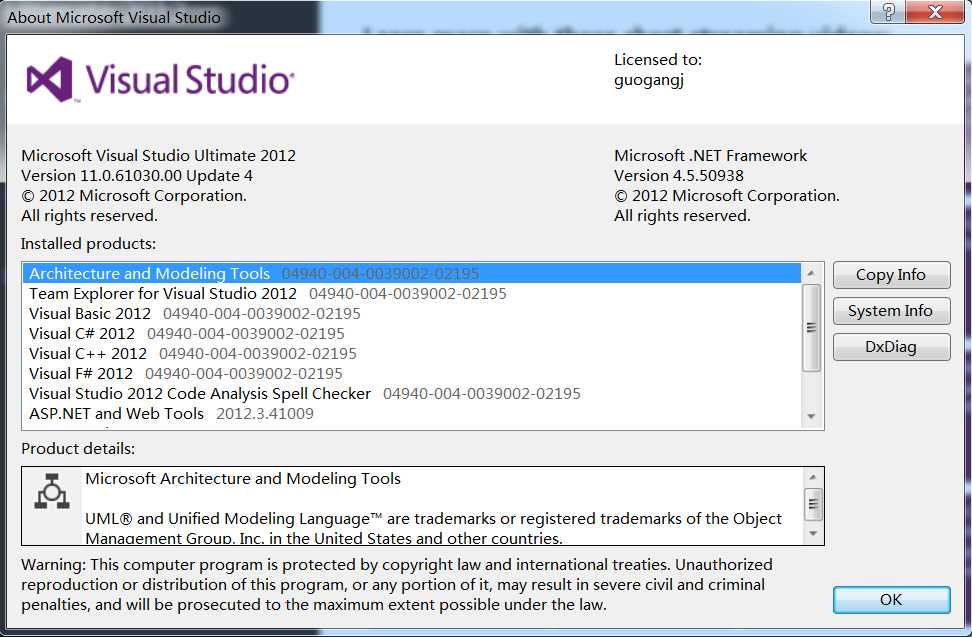Click product details scroll up arrow
This screenshot has width=972, height=637.
coord(813,477)
